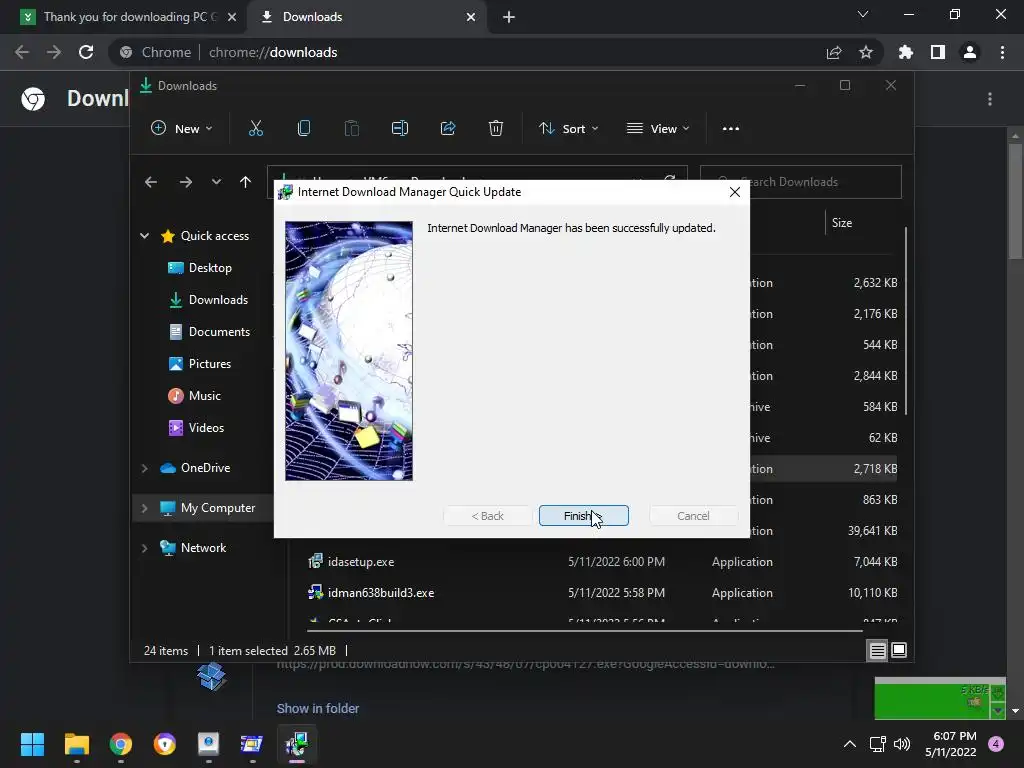
Task: Click the Copy icon in File Explorer toolbar
Action: (304, 129)
